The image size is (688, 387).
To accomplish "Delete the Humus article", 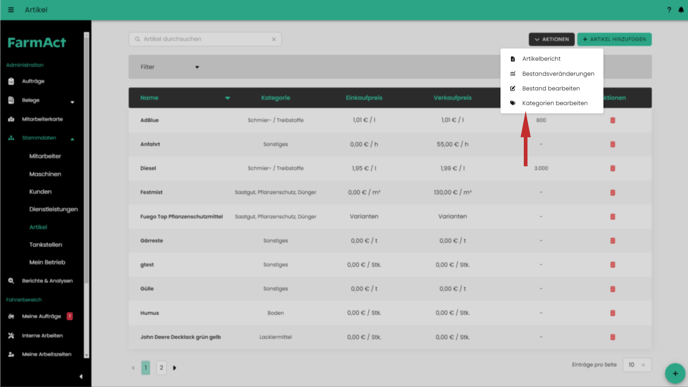I will point(613,313).
